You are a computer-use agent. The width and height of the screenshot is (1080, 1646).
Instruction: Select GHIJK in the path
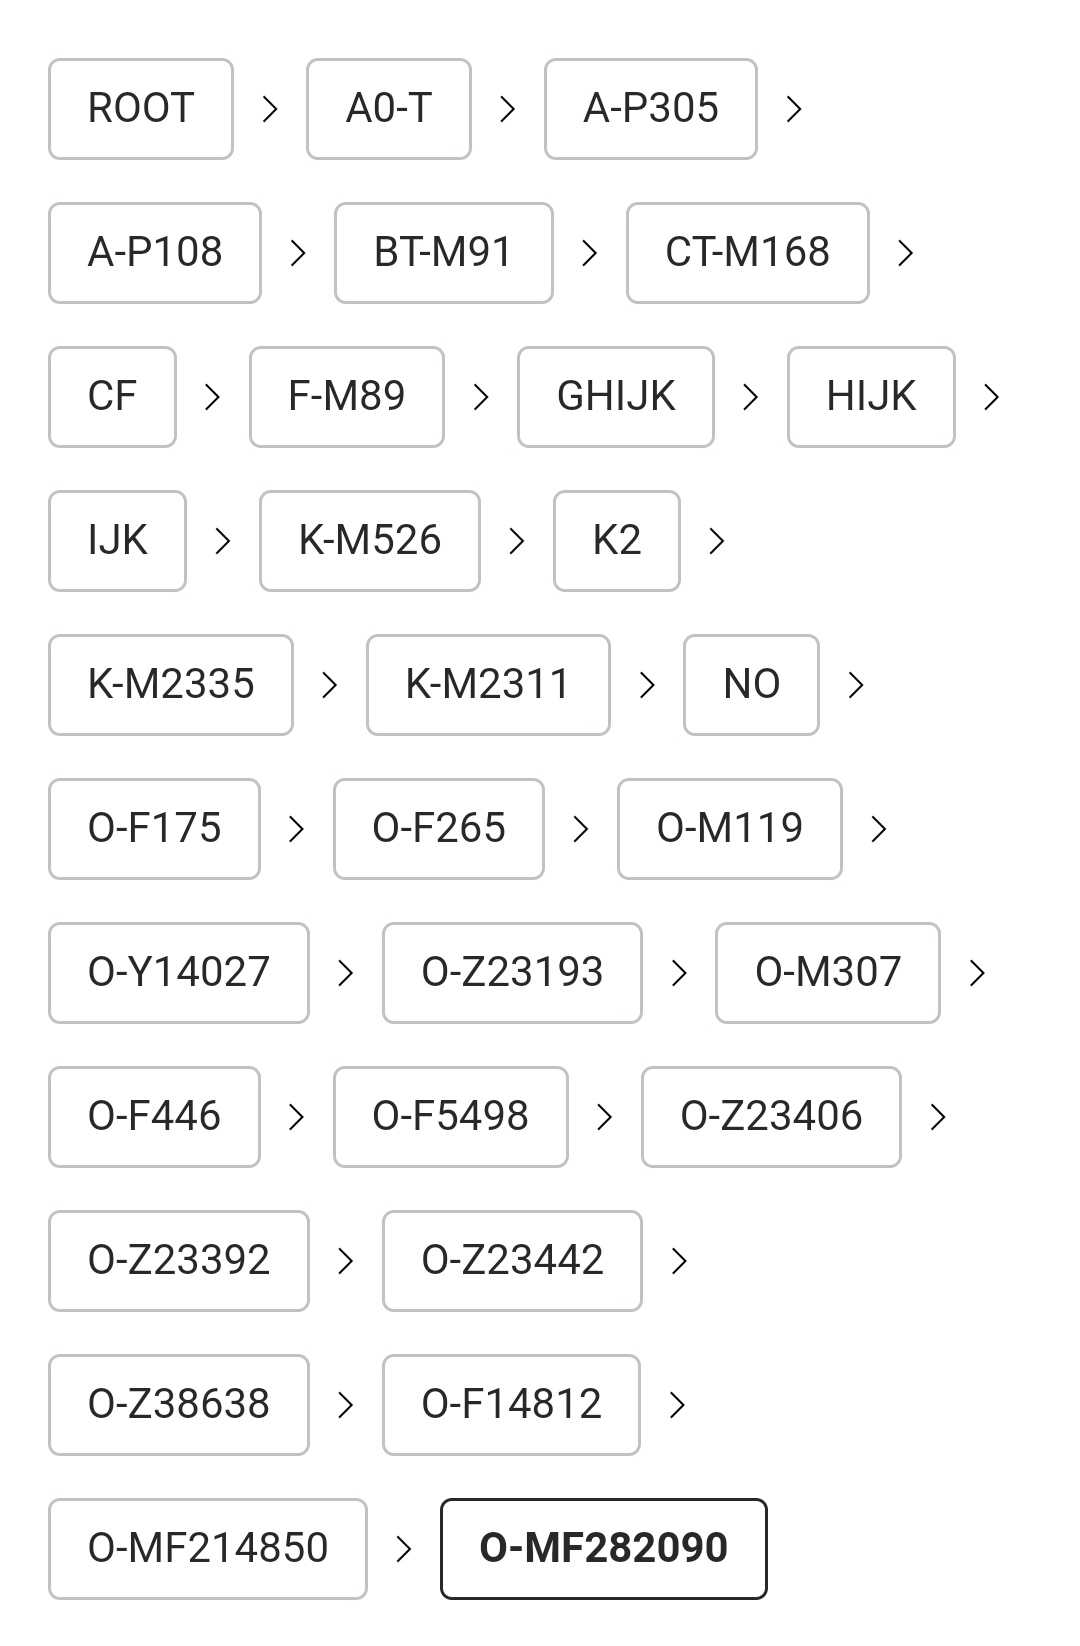616,397
